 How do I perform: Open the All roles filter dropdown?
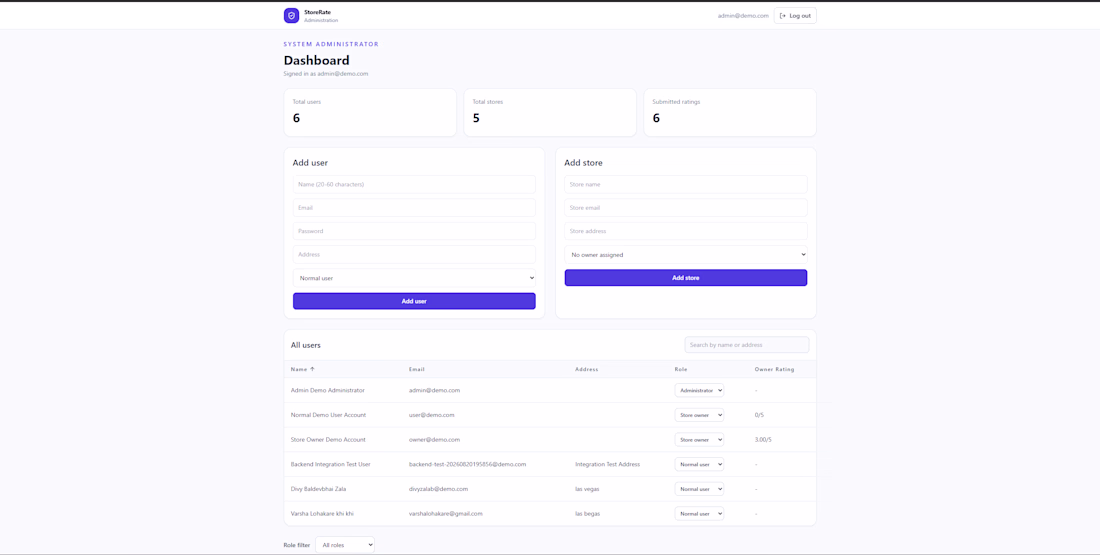[x=344, y=544]
